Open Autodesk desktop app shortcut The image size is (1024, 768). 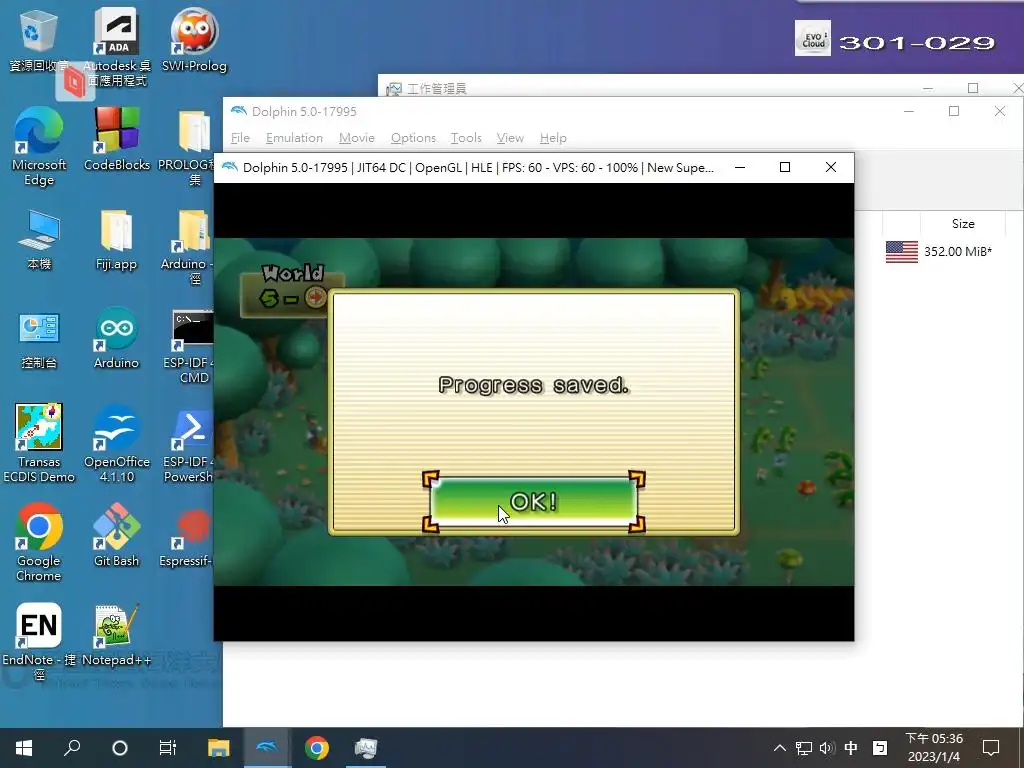[116, 47]
